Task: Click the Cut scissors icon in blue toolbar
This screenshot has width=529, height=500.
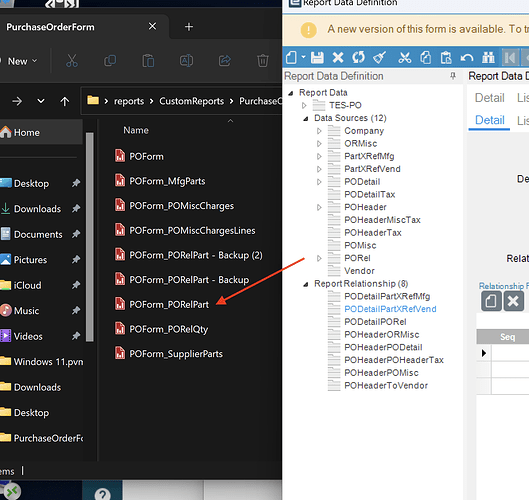Action: click(x=405, y=58)
